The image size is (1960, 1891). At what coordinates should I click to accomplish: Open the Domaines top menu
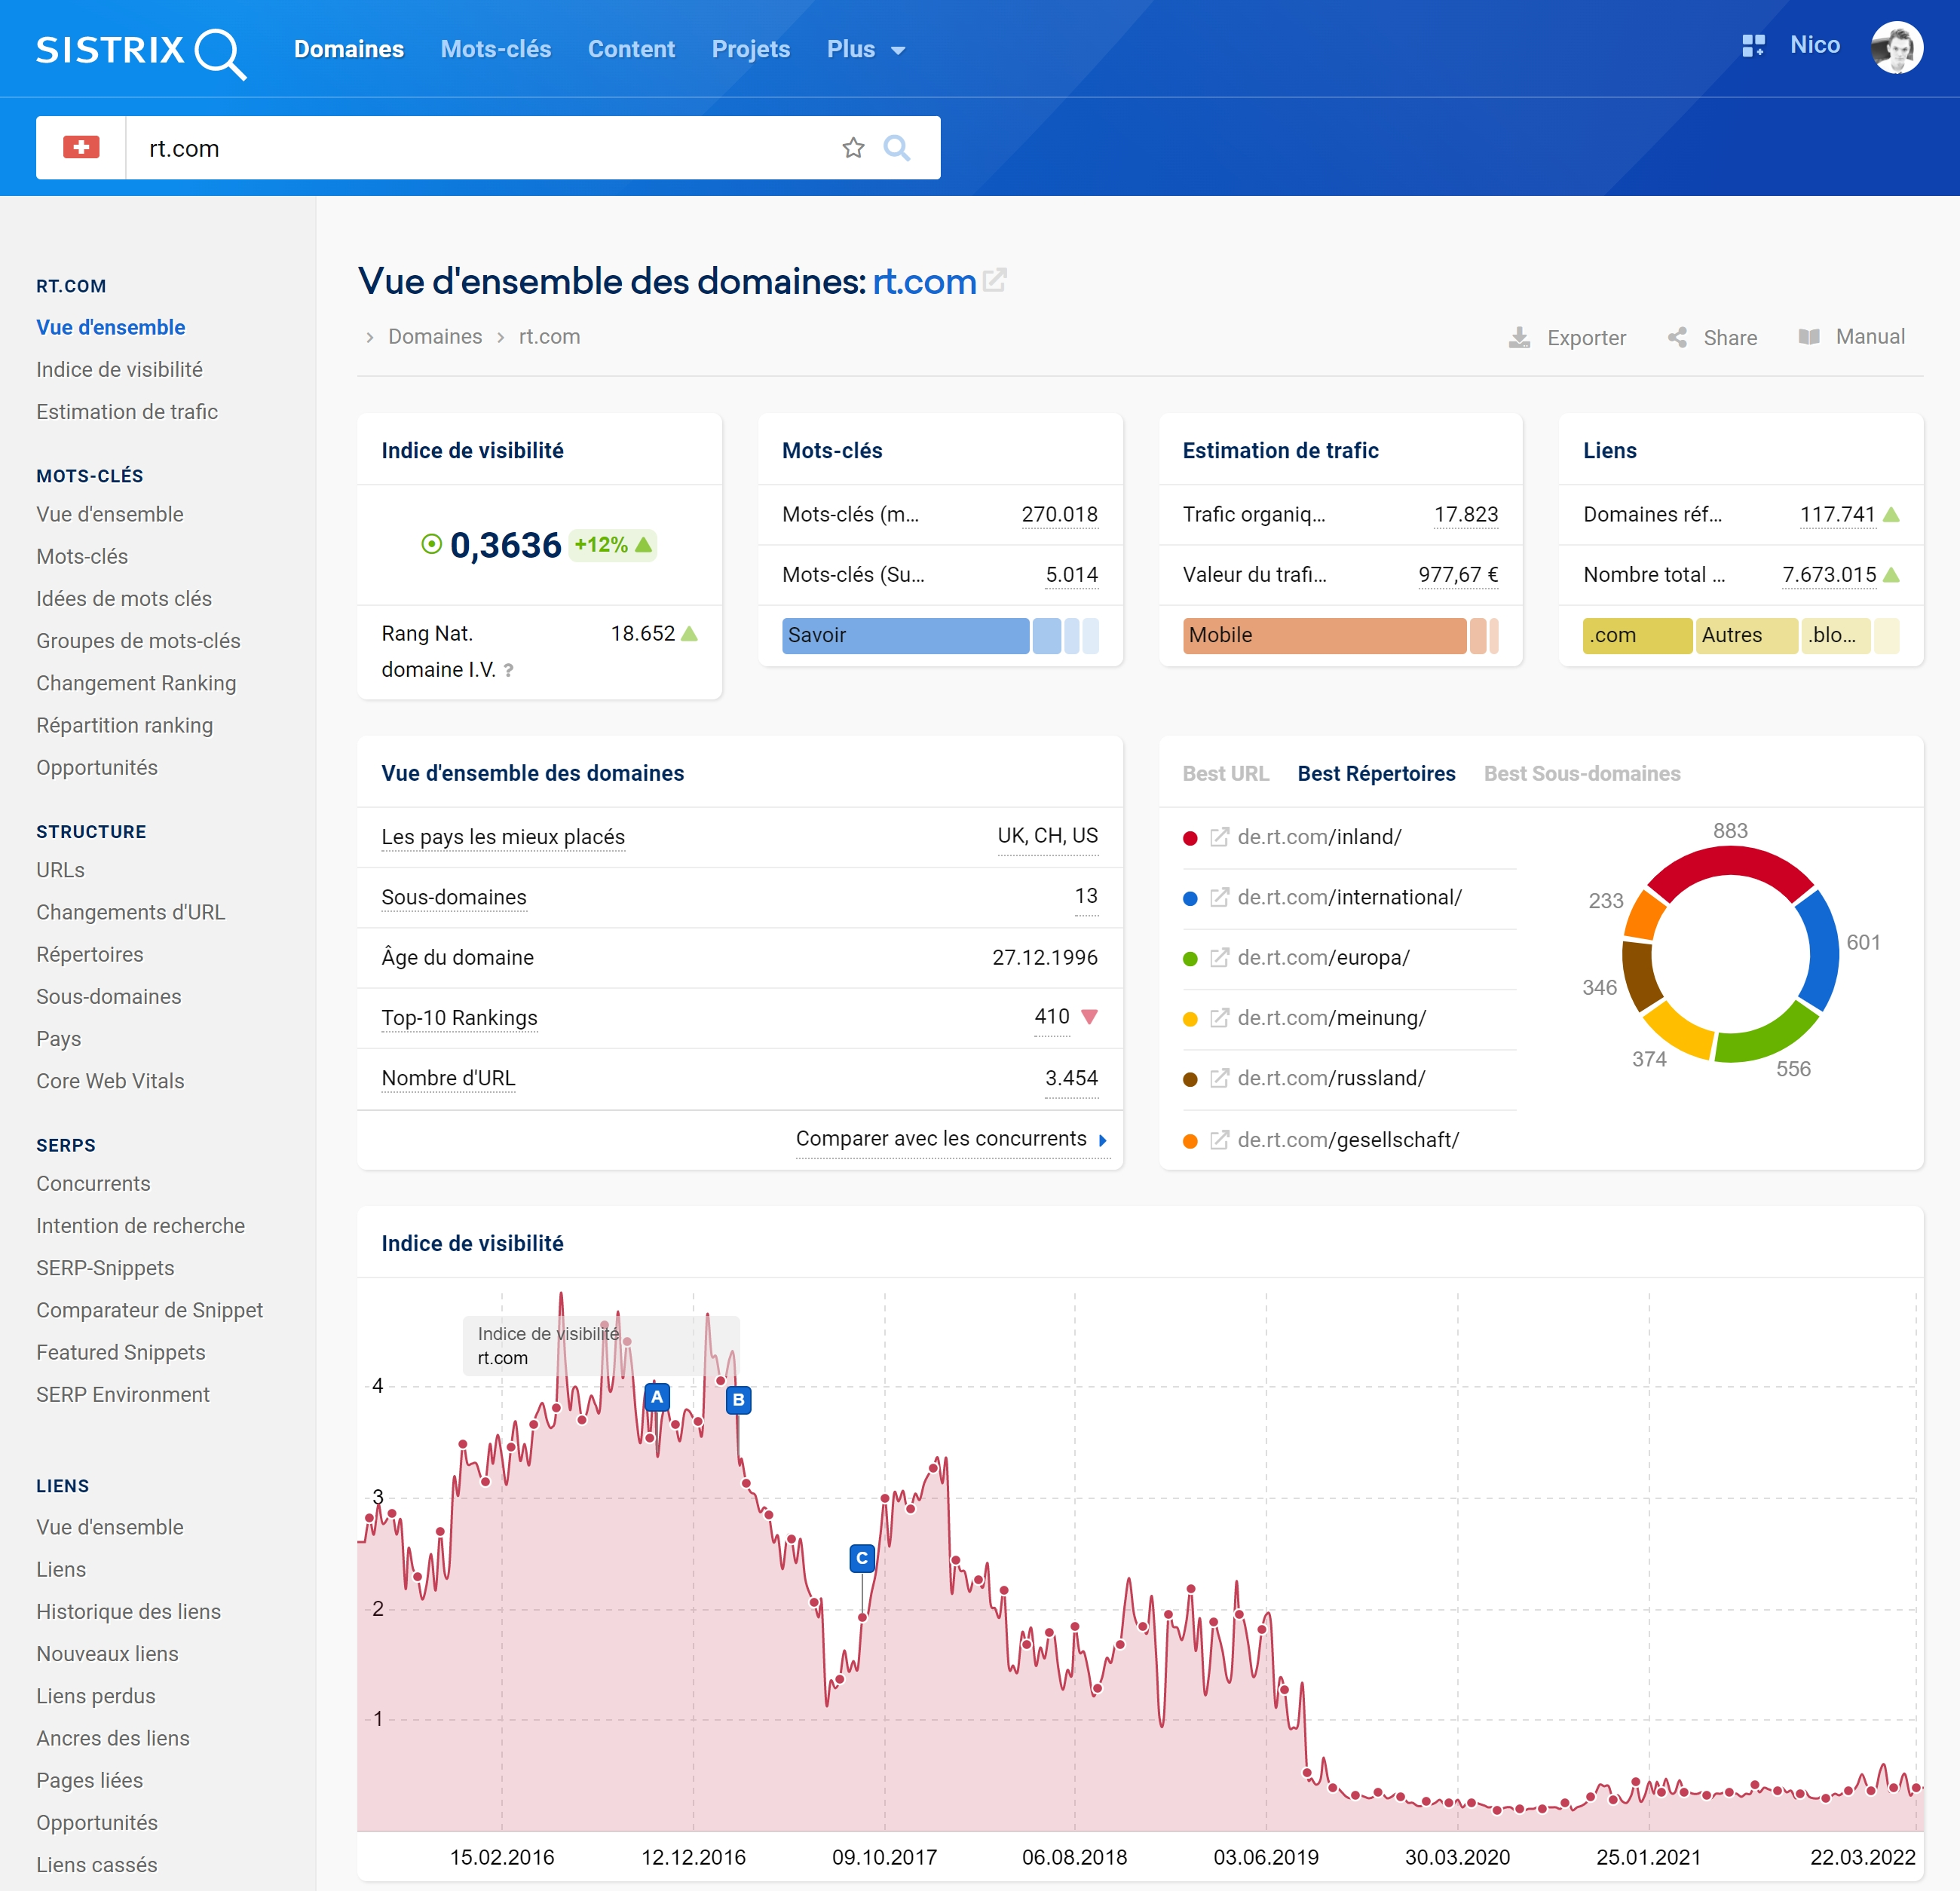349,49
